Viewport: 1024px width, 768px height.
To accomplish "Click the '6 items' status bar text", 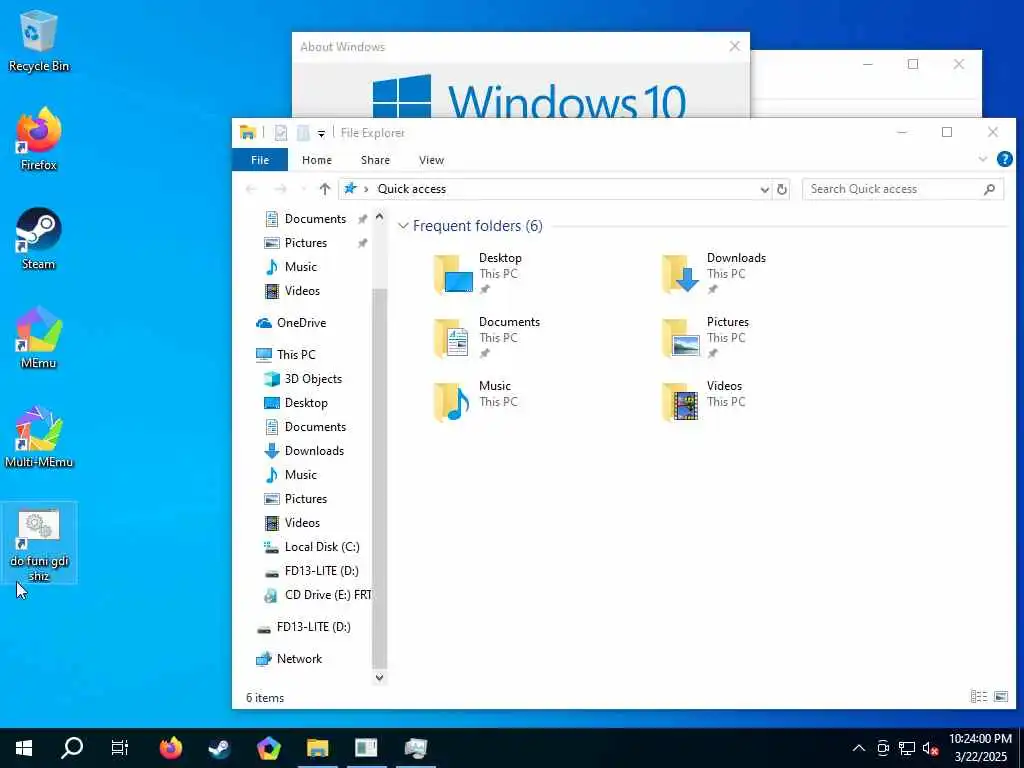I will [x=265, y=697].
